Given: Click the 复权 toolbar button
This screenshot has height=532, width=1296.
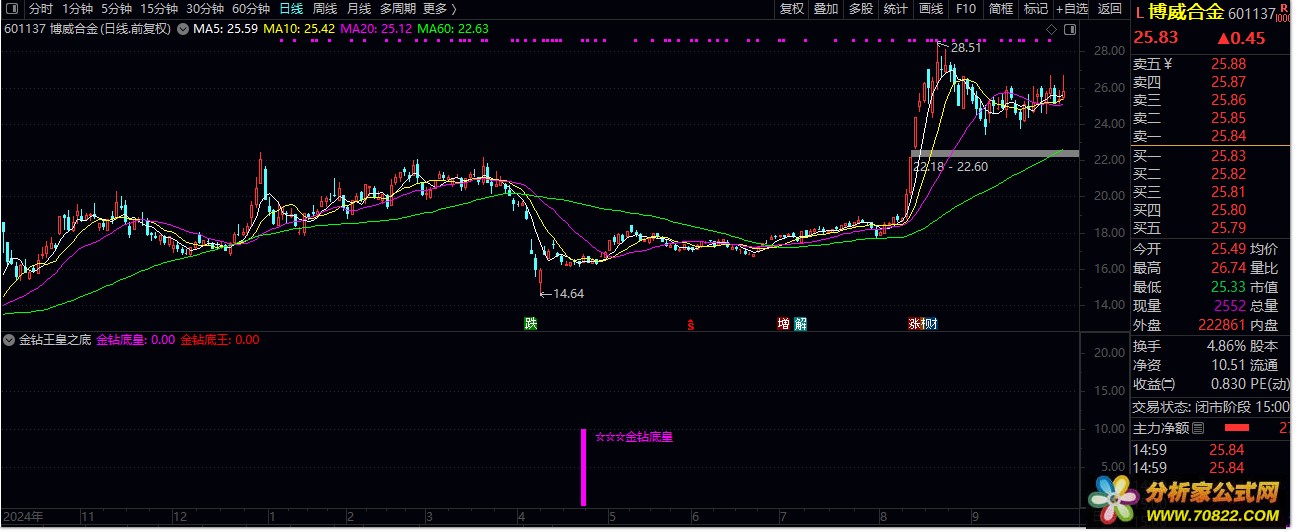Looking at the screenshot, I should tap(792, 8).
